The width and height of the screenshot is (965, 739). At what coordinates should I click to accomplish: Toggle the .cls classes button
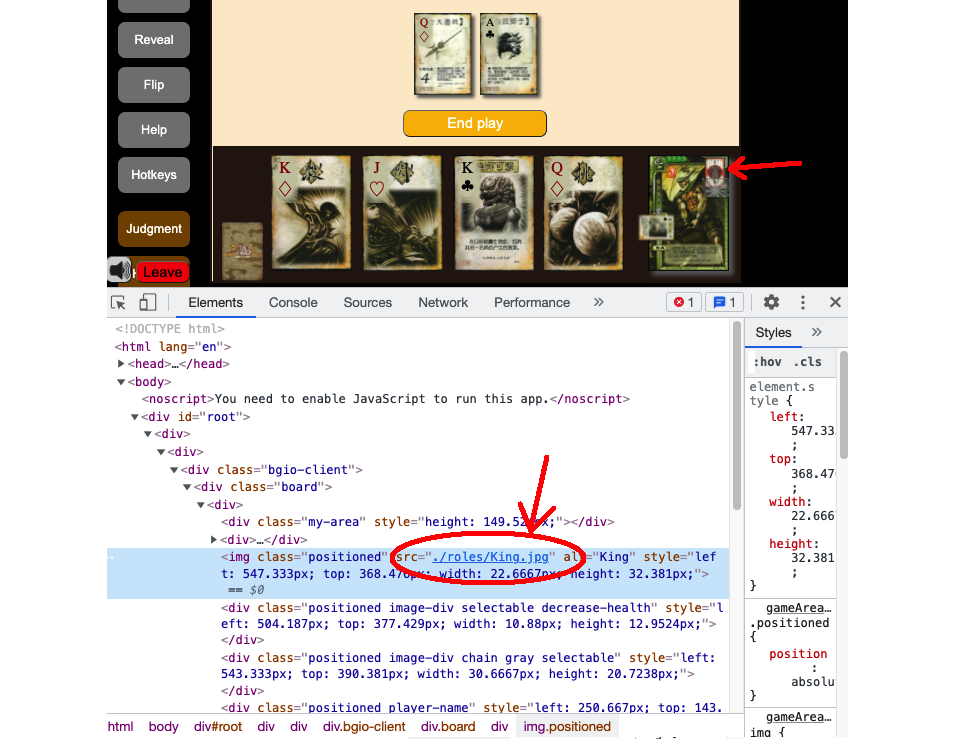pyautogui.click(x=807, y=362)
